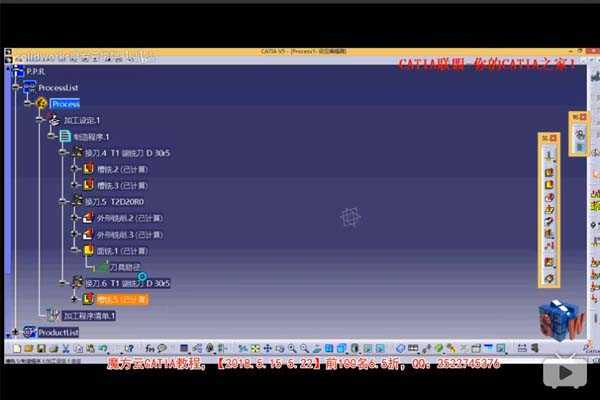Select 外形铣削.2 (已计算) operation
This screenshot has height=400, width=600.
click(x=130, y=218)
